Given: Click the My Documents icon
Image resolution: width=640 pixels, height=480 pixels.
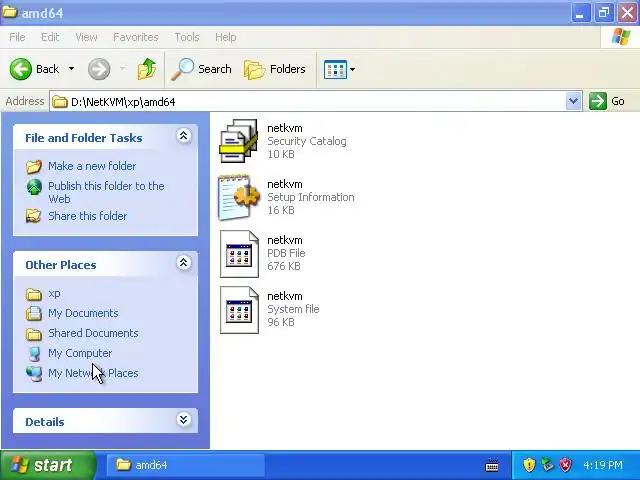Looking at the screenshot, I should click(x=34, y=313).
